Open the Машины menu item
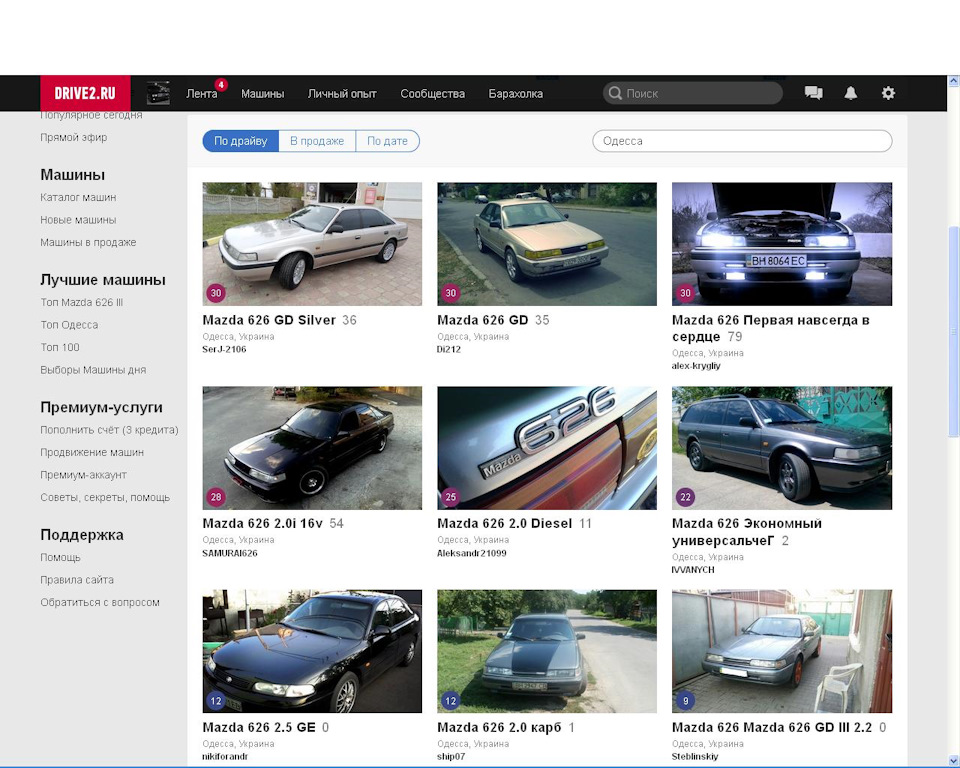The image size is (960, 768). [262, 94]
